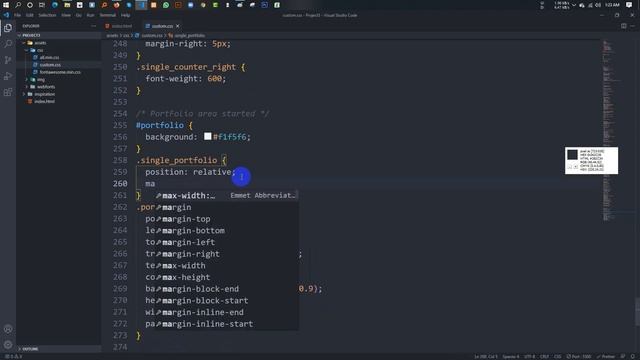Change the CRLF end-of-line setting

click(x=544, y=357)
